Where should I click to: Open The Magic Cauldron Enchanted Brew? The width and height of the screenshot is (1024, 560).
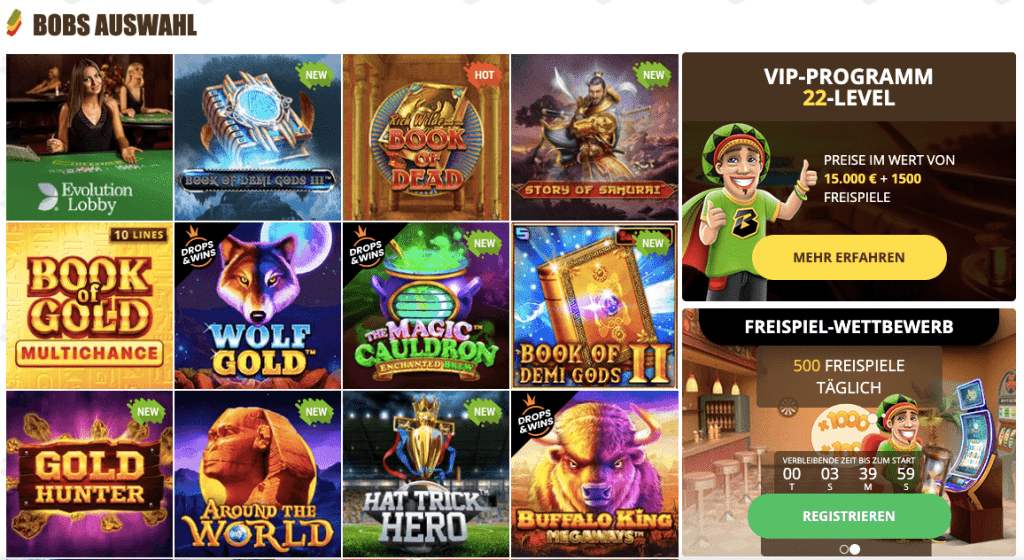pyautogui.click(x=426, y=305)
